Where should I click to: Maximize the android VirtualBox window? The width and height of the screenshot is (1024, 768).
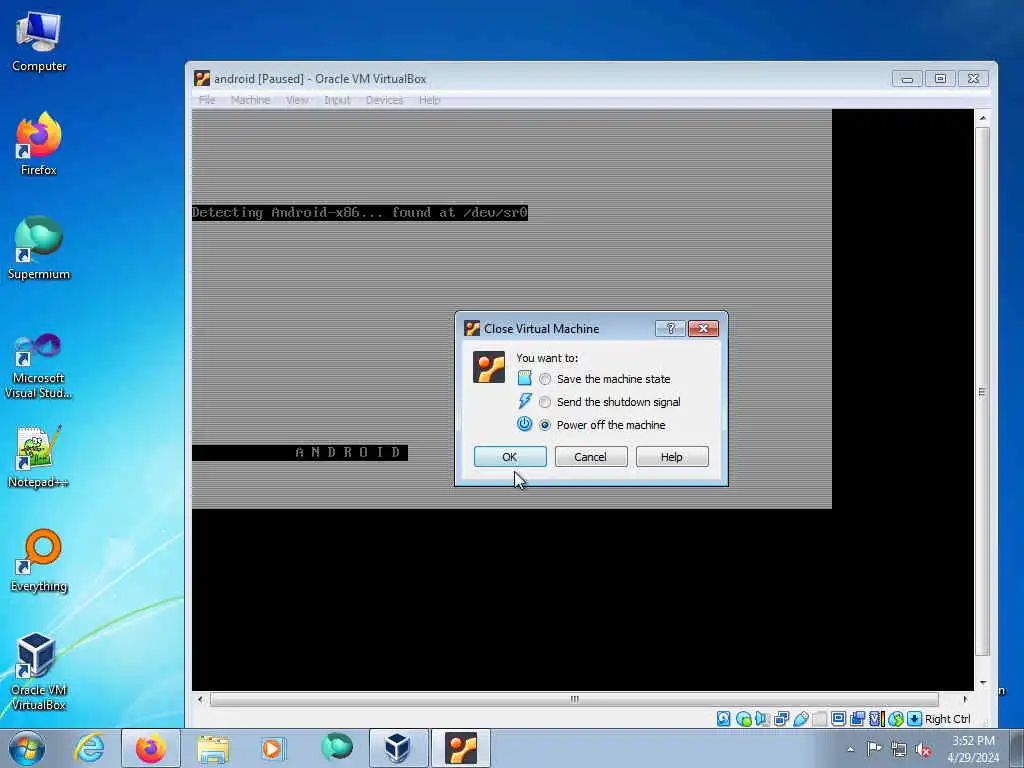click(940, 79)
